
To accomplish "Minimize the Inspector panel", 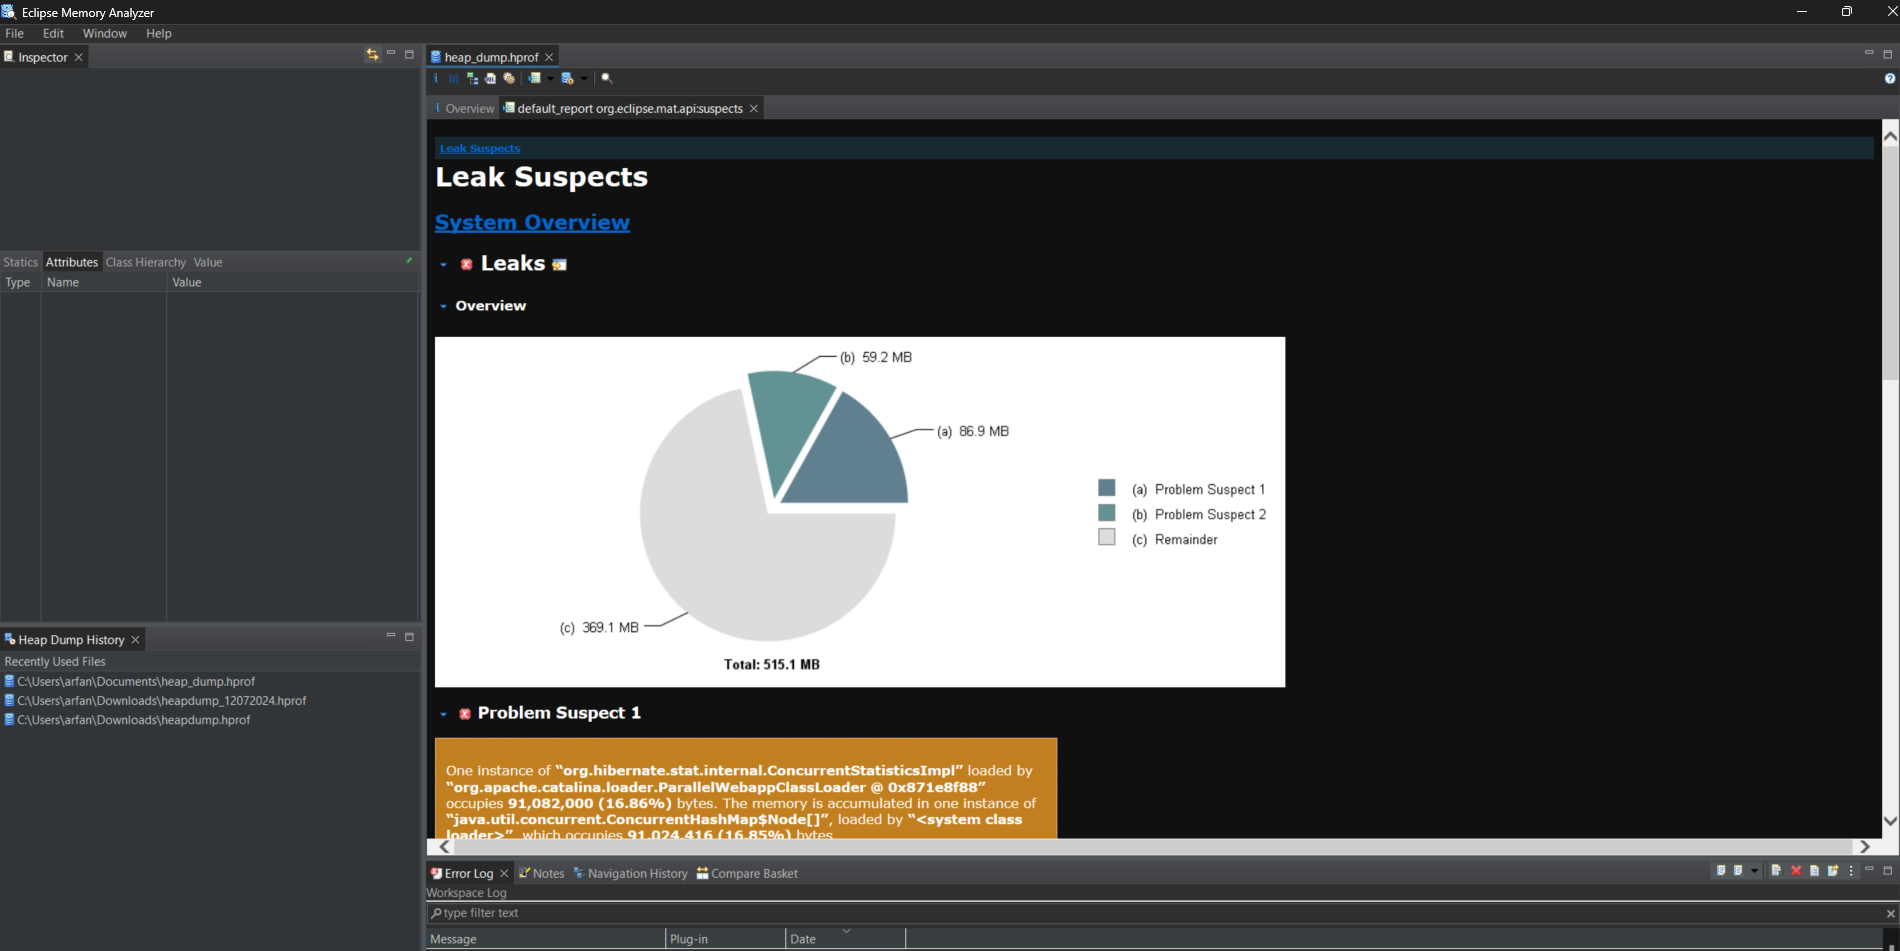I will (391, 53).
